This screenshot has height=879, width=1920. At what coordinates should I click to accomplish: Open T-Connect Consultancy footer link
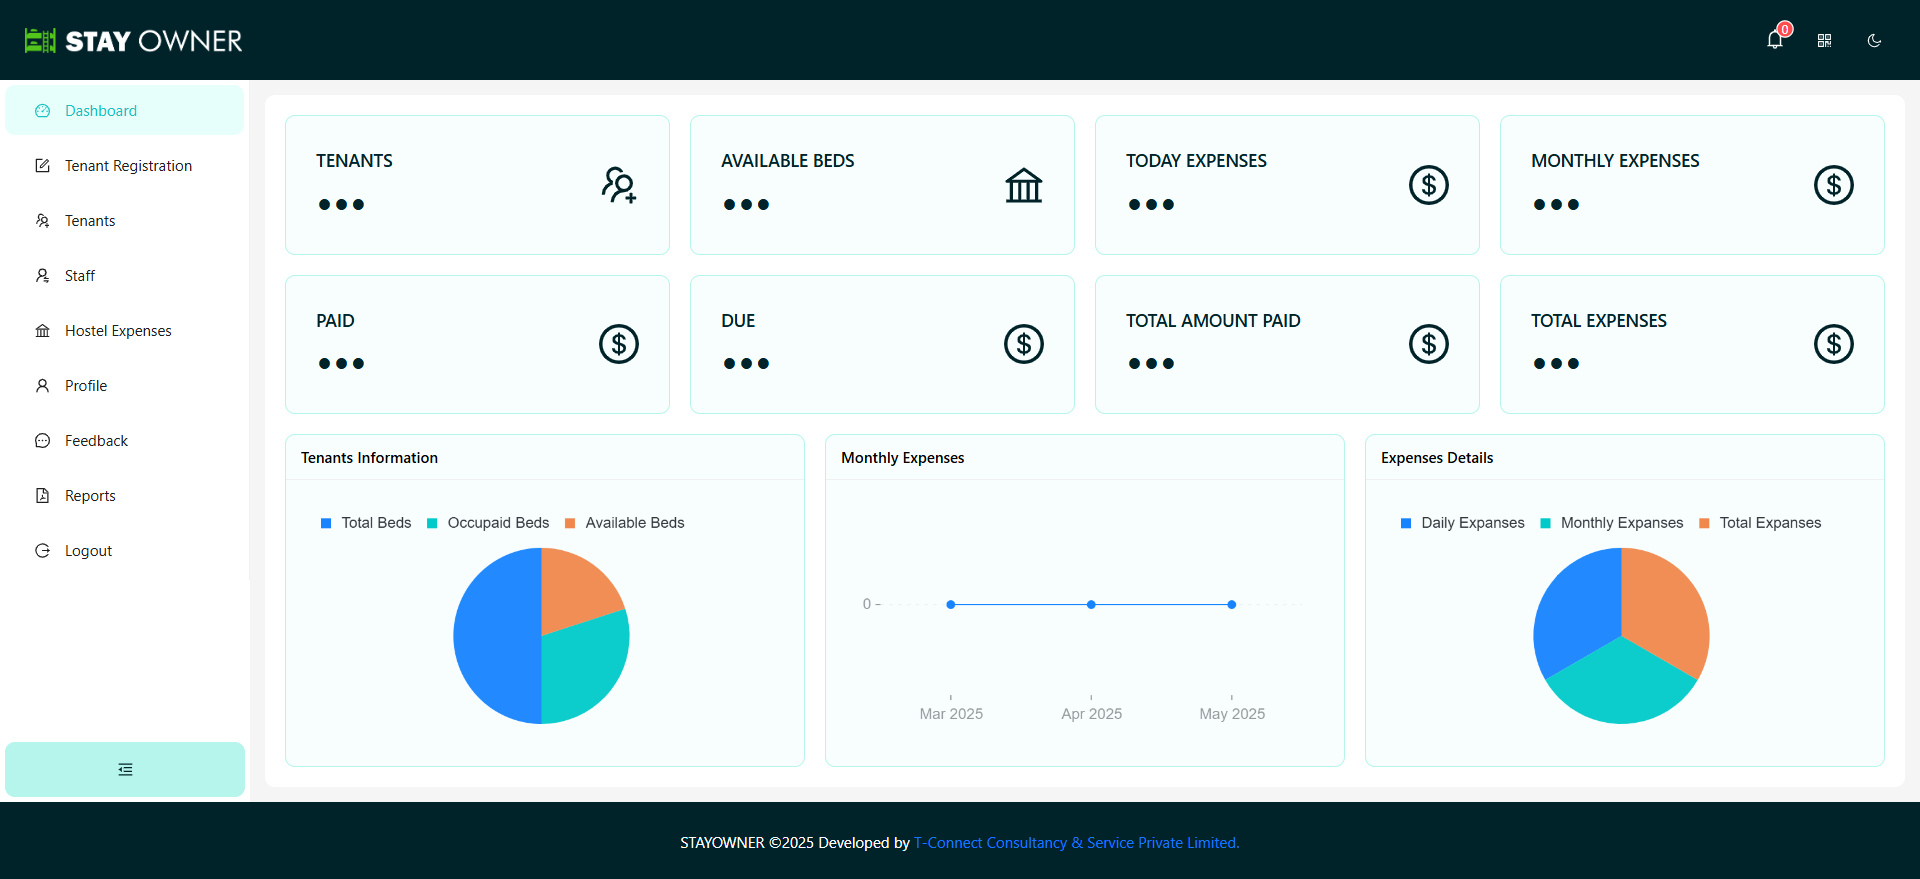[1076, 843]
